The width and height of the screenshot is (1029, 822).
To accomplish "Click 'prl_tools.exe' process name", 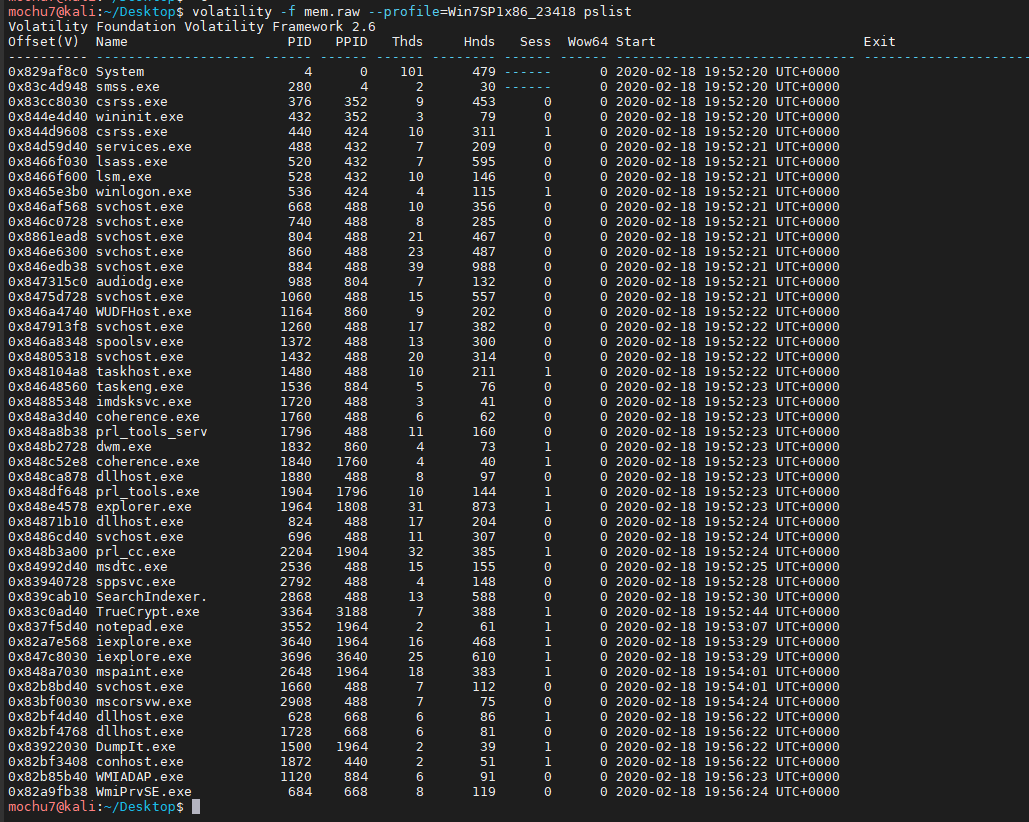I will (148, 491).
